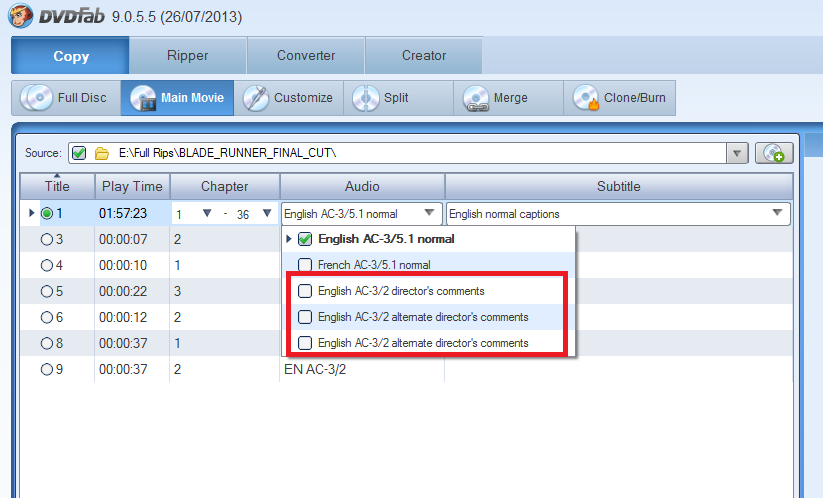The image size is (823, 498).
Task: Expand title 1 row arrow
Action: pyautogui.click(x=31, y=213)
